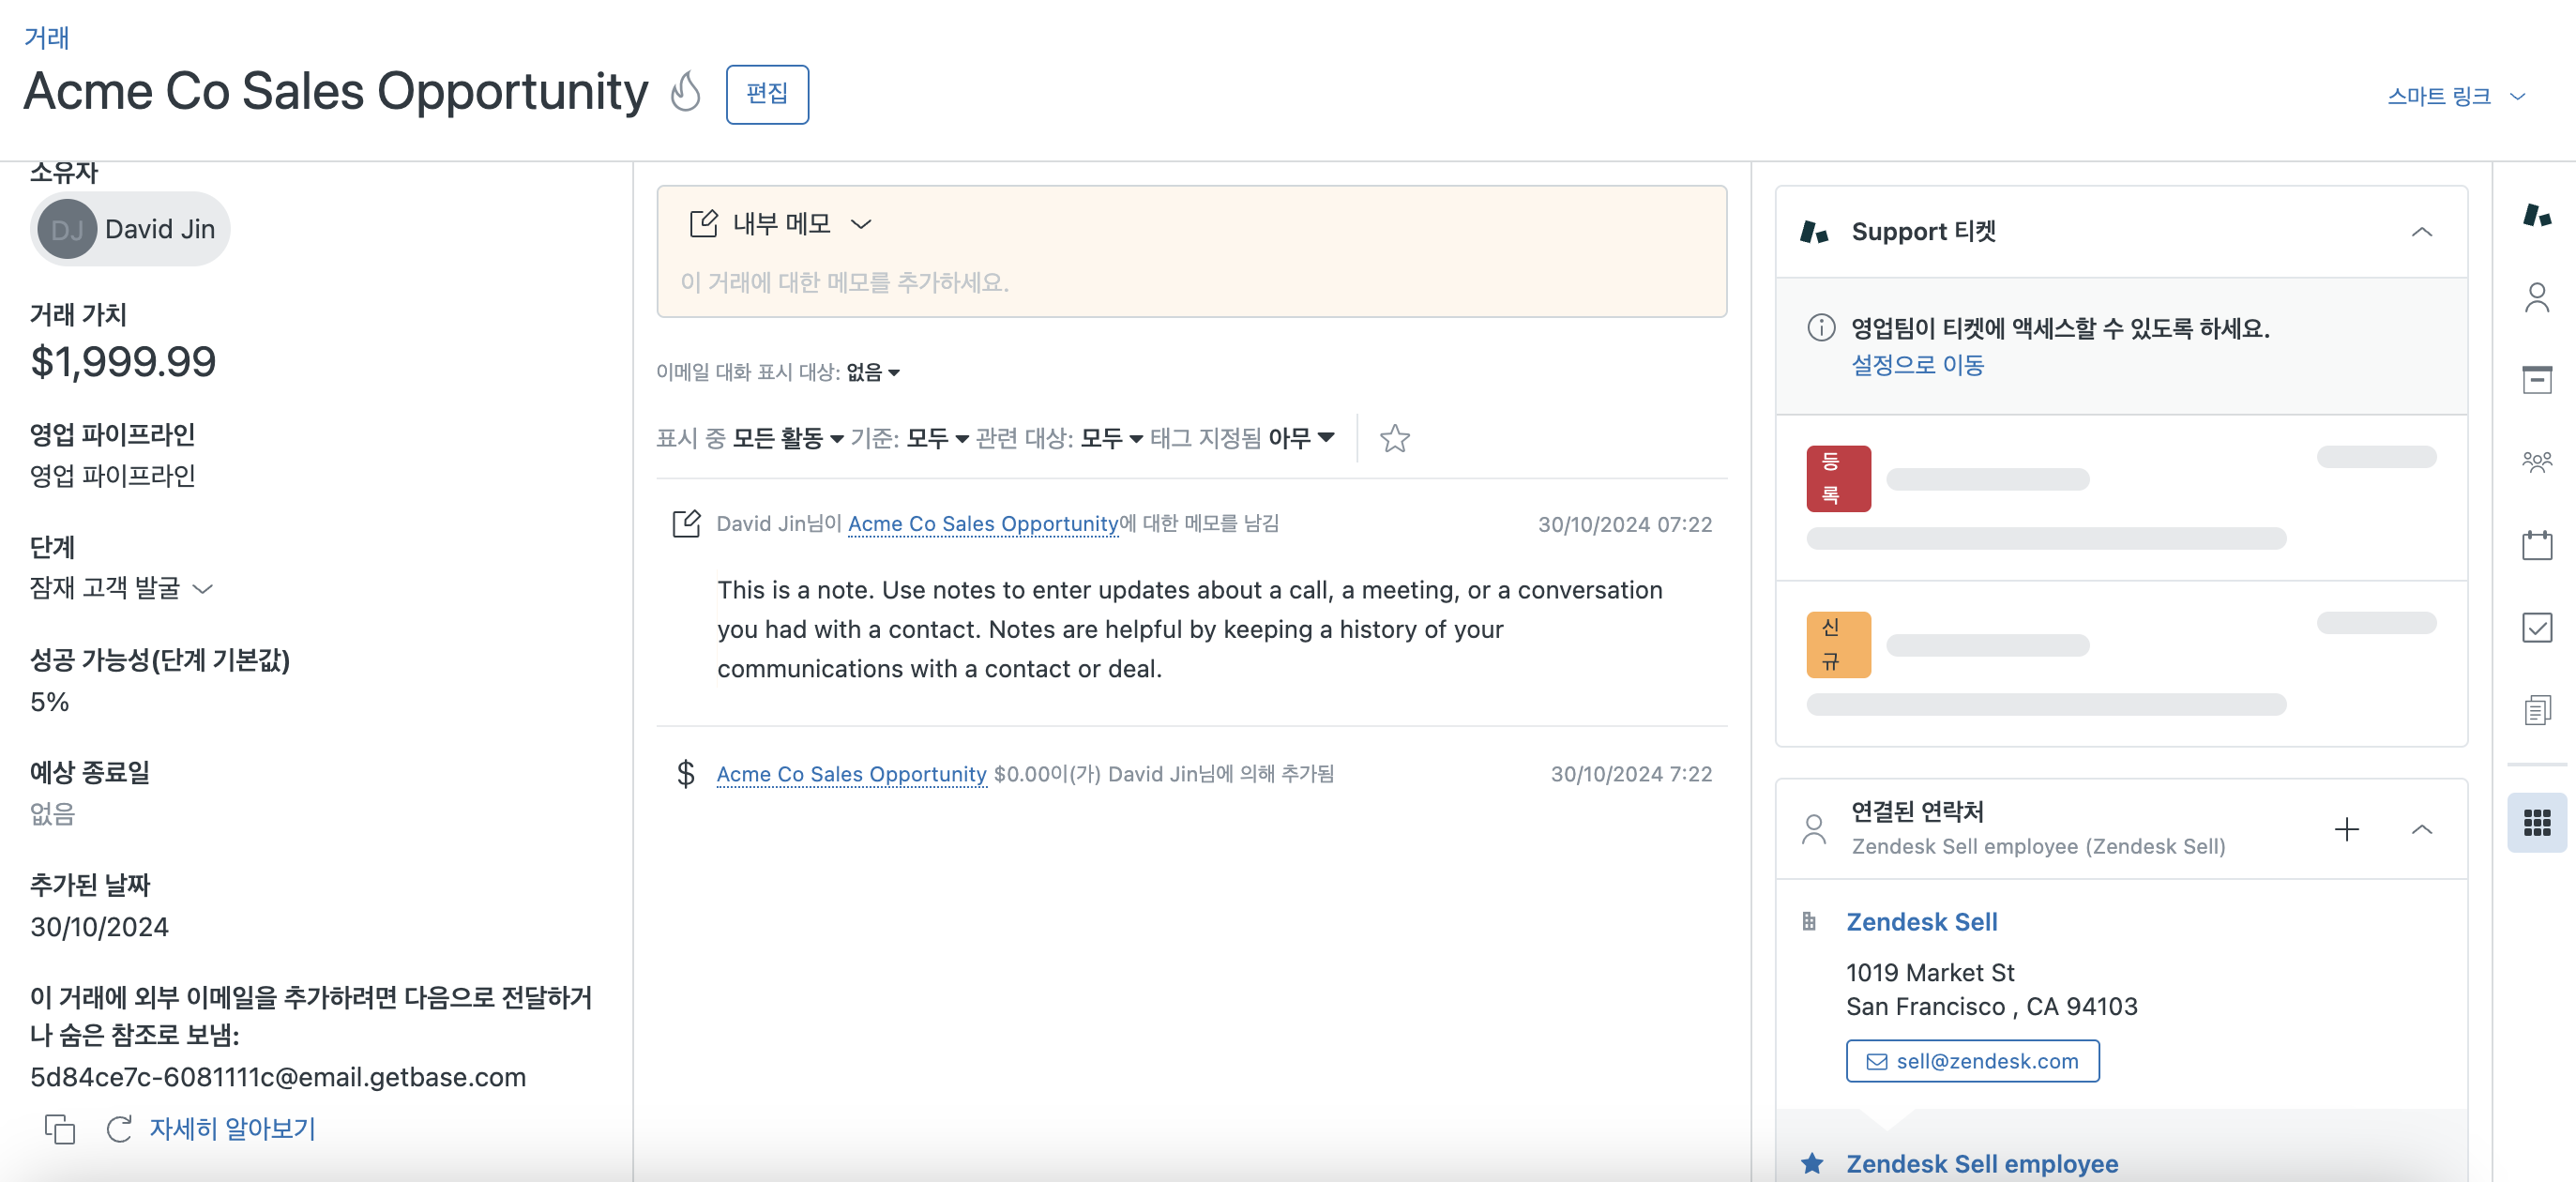2576x1182 pixels.
Task: Click the documents icon in the right sidebar
Action: point(2536,711)
